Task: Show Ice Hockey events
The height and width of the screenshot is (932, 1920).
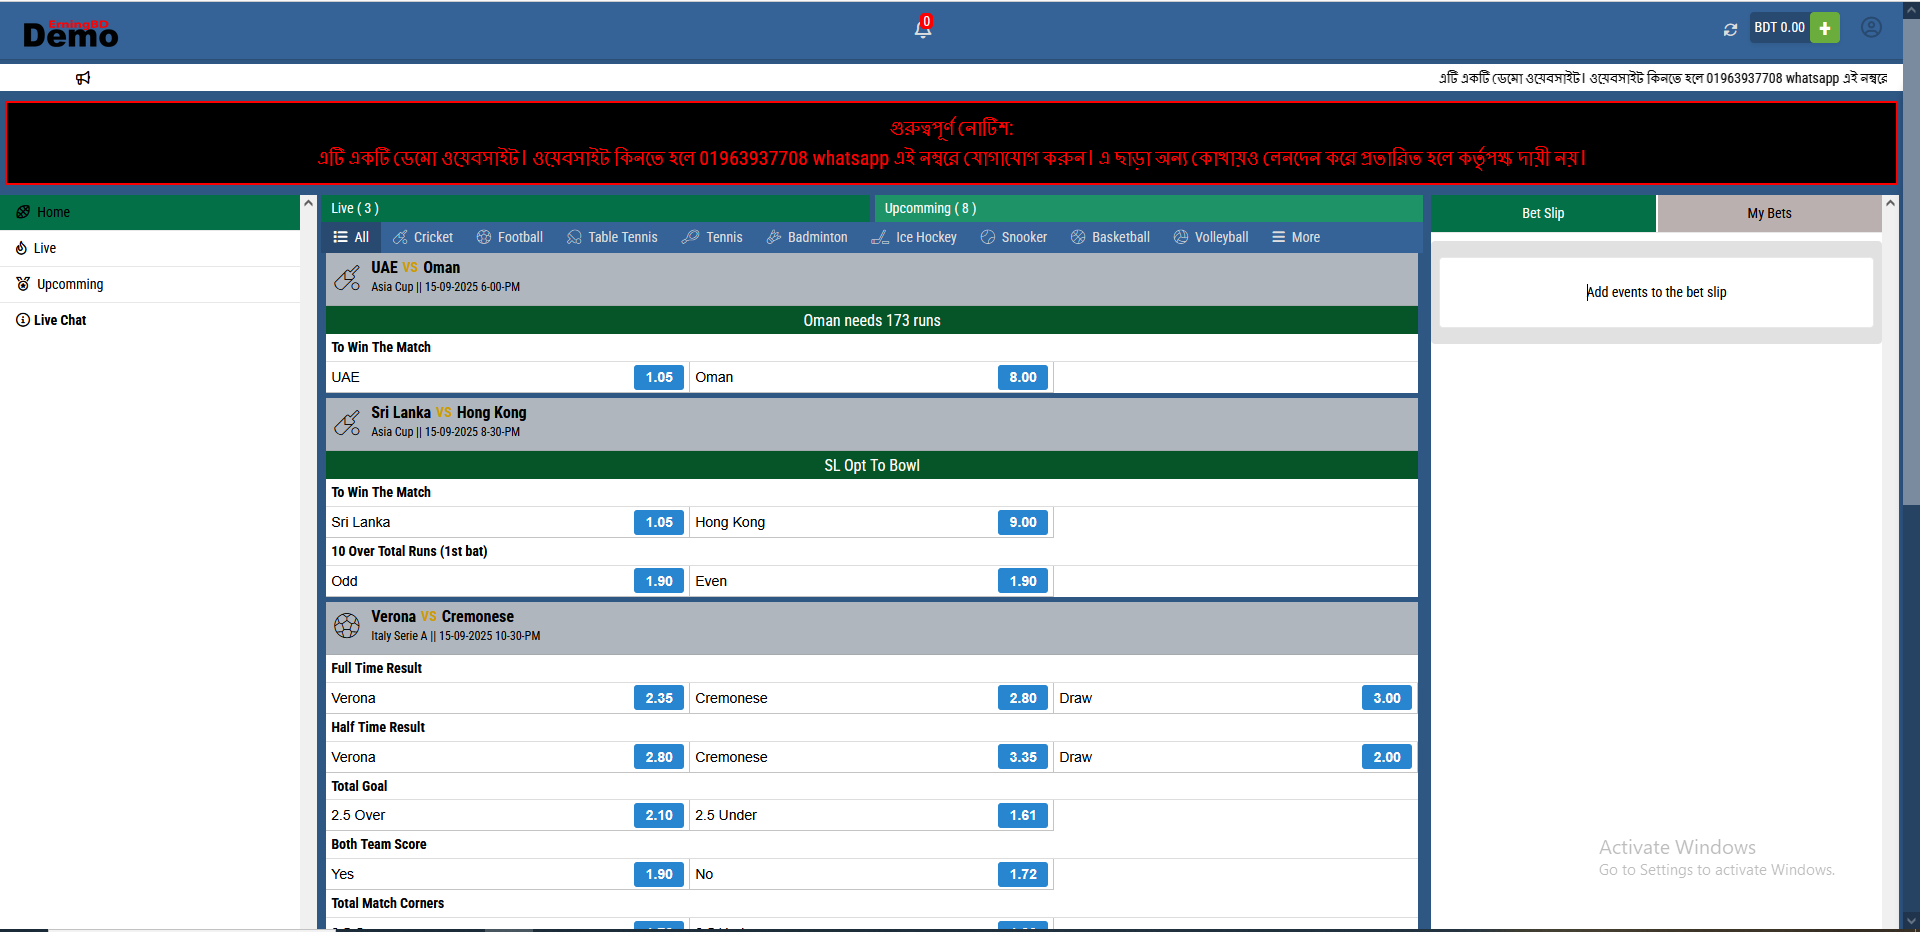Action: (x=914, y=237)
